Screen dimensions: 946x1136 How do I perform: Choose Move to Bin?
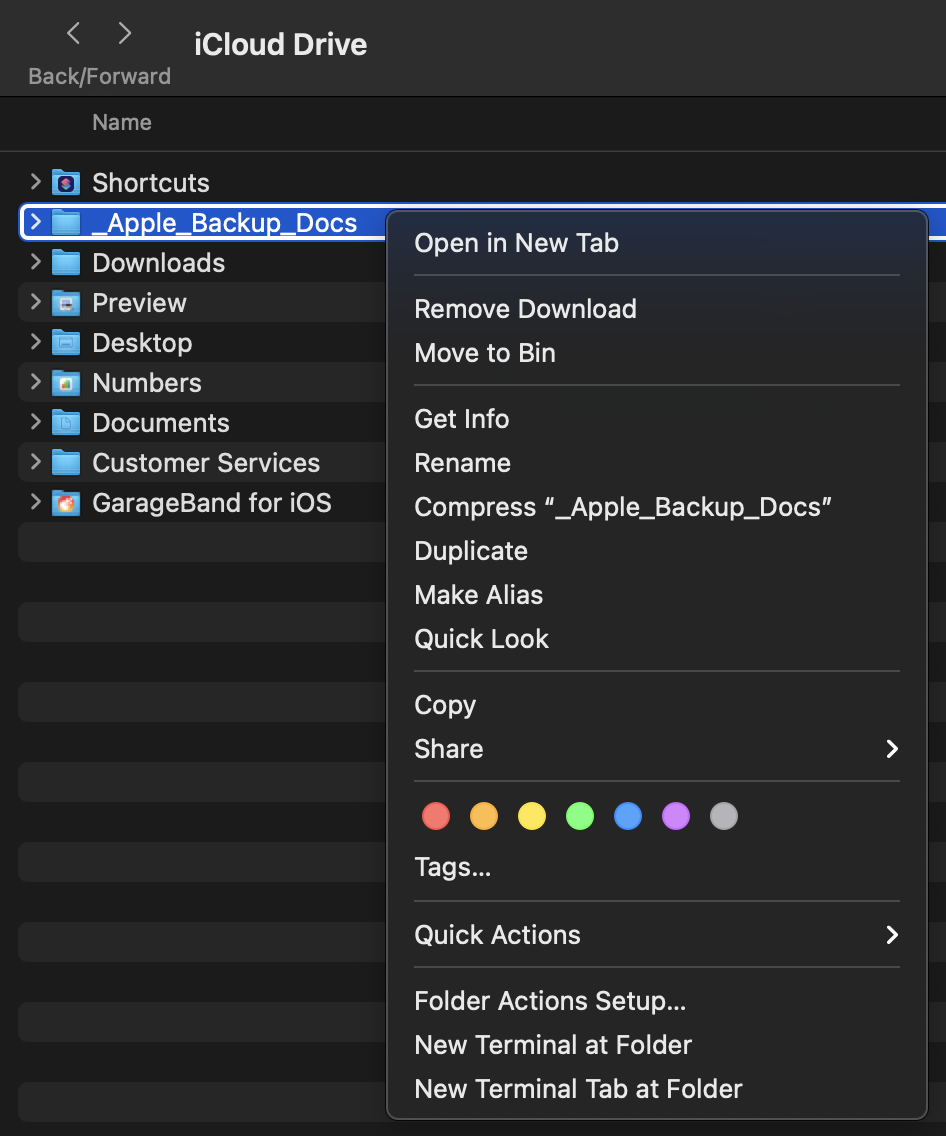pos(485,353)
